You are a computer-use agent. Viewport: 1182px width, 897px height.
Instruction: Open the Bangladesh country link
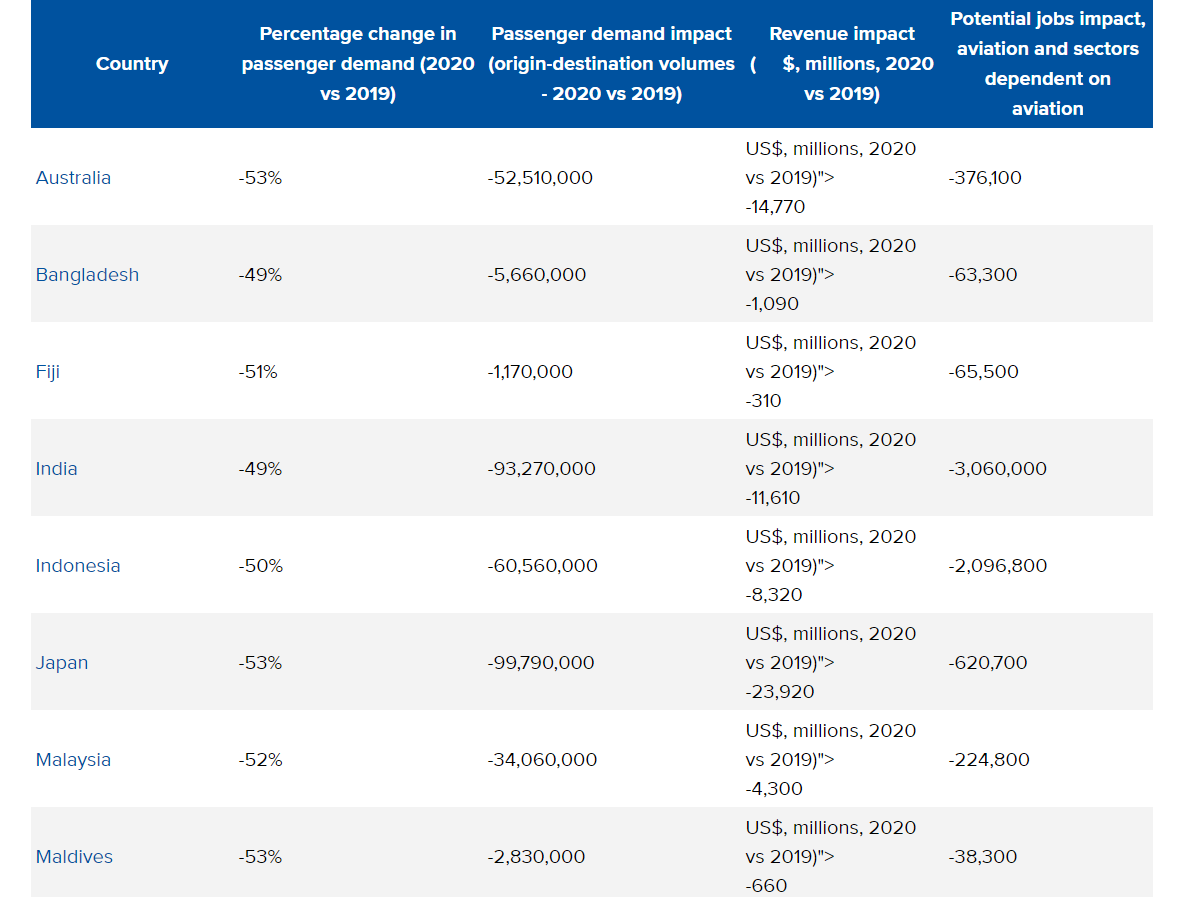pyautogui.click(x=87, y=275)
